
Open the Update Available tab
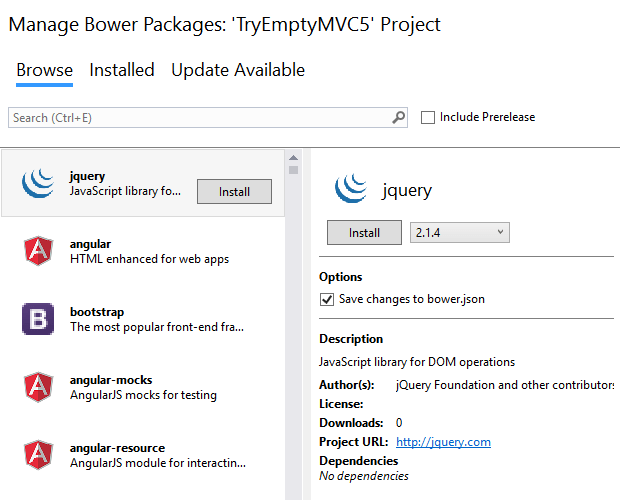point(238,70)
